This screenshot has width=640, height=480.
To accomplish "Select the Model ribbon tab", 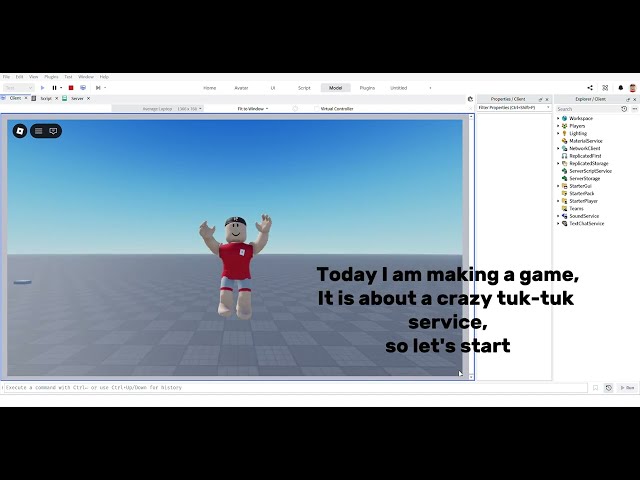I will [336, 88].
